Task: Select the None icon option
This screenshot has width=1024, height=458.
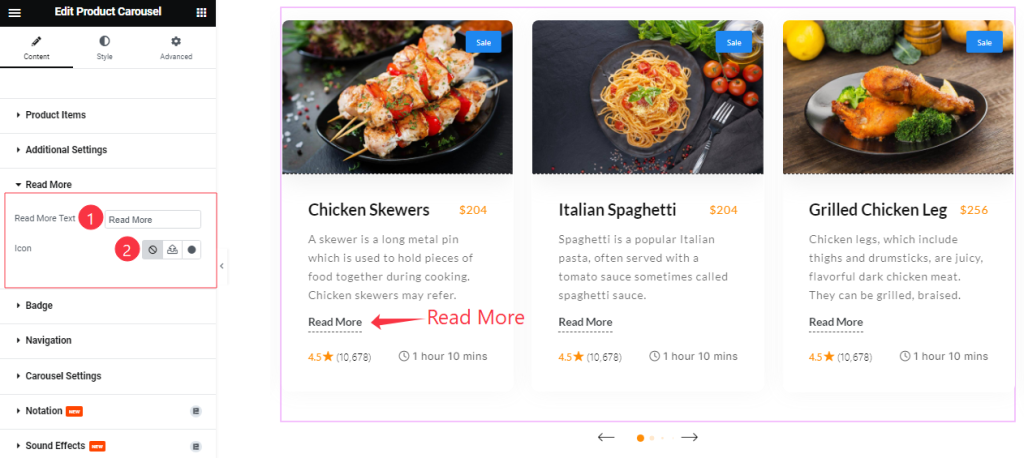Action: (x=152, y=250)
